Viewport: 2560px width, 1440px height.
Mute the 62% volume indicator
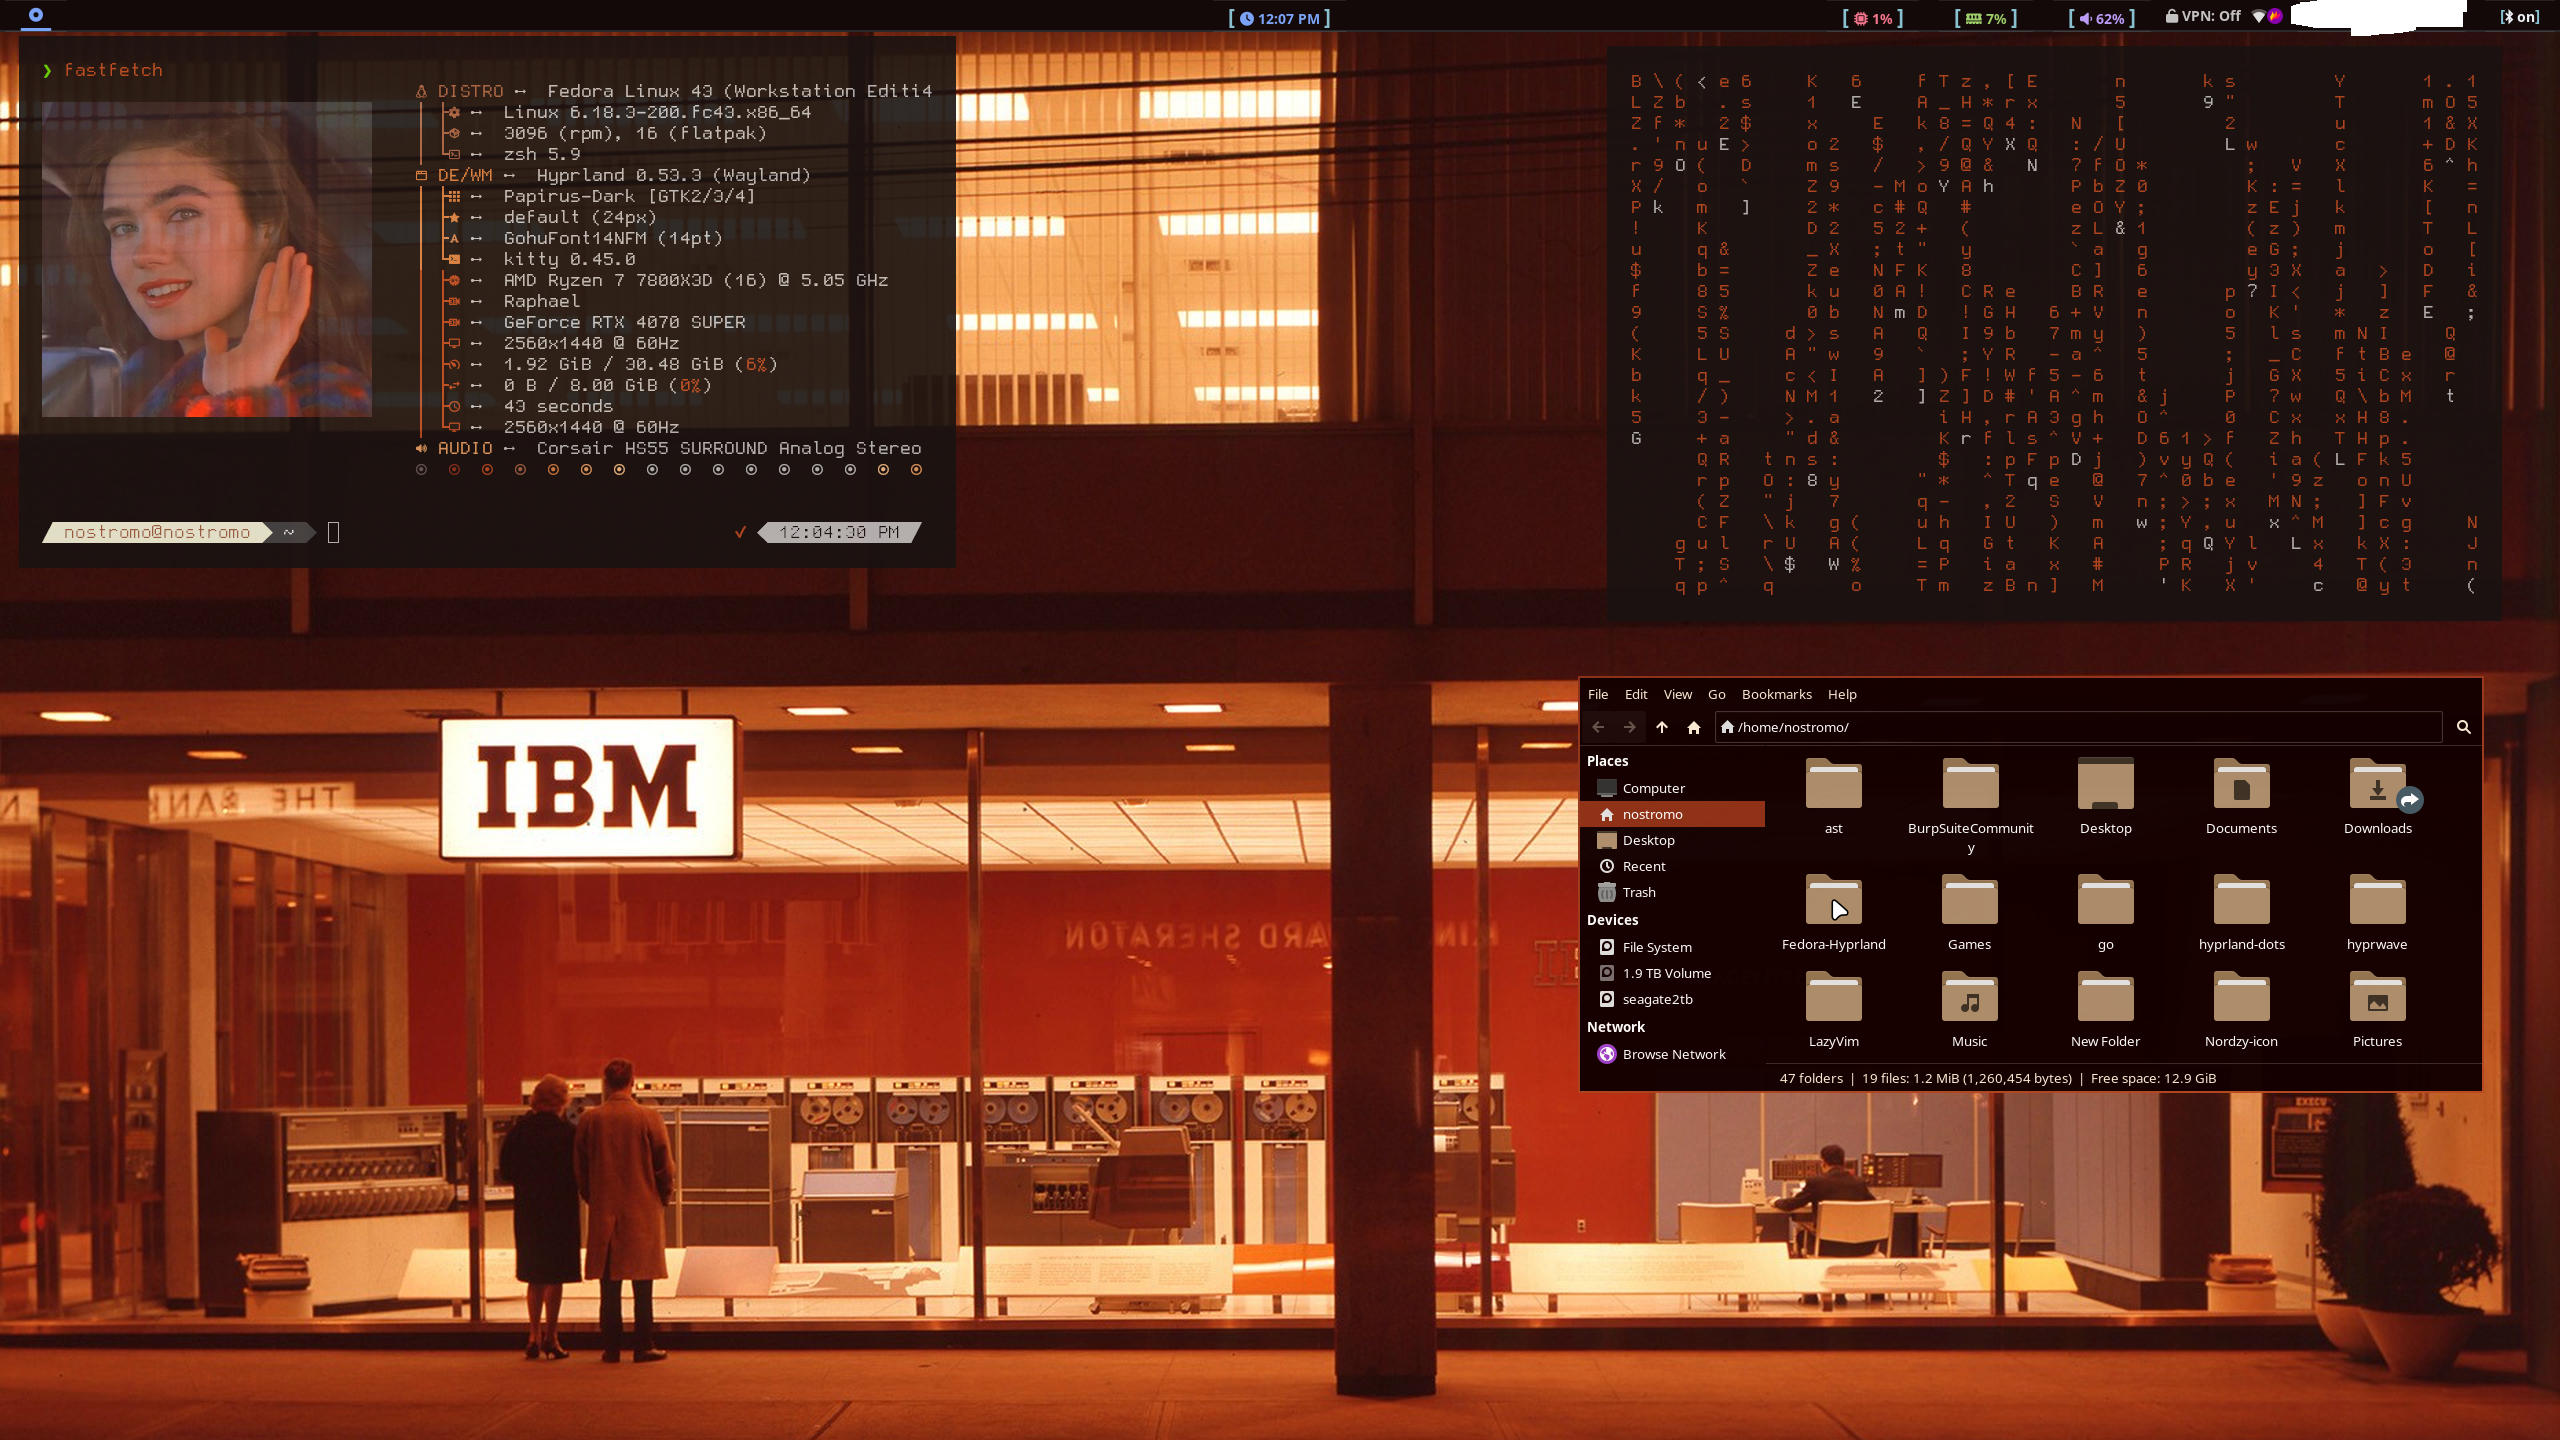point(2101,18)
